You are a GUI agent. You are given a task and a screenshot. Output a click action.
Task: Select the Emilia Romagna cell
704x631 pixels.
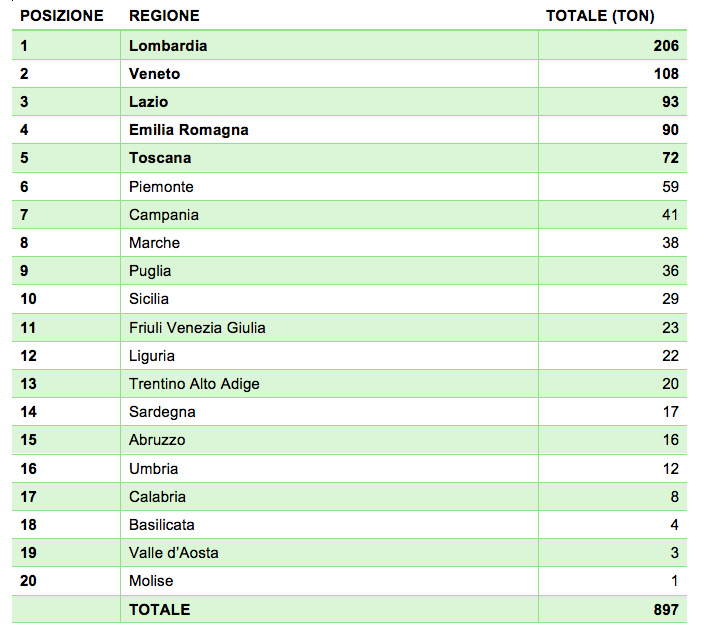188,130
